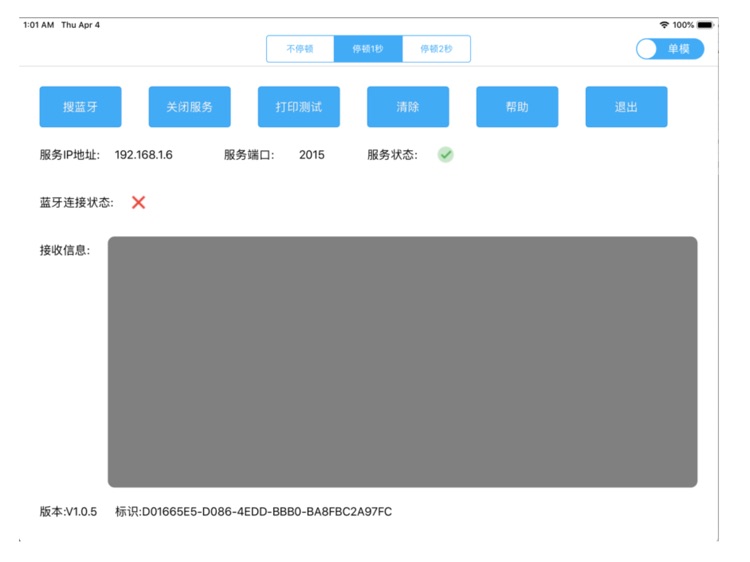Viewport: 750px width, 562px height.
Task: Click the 服务端口 label
Action: (x=249, y=155)
